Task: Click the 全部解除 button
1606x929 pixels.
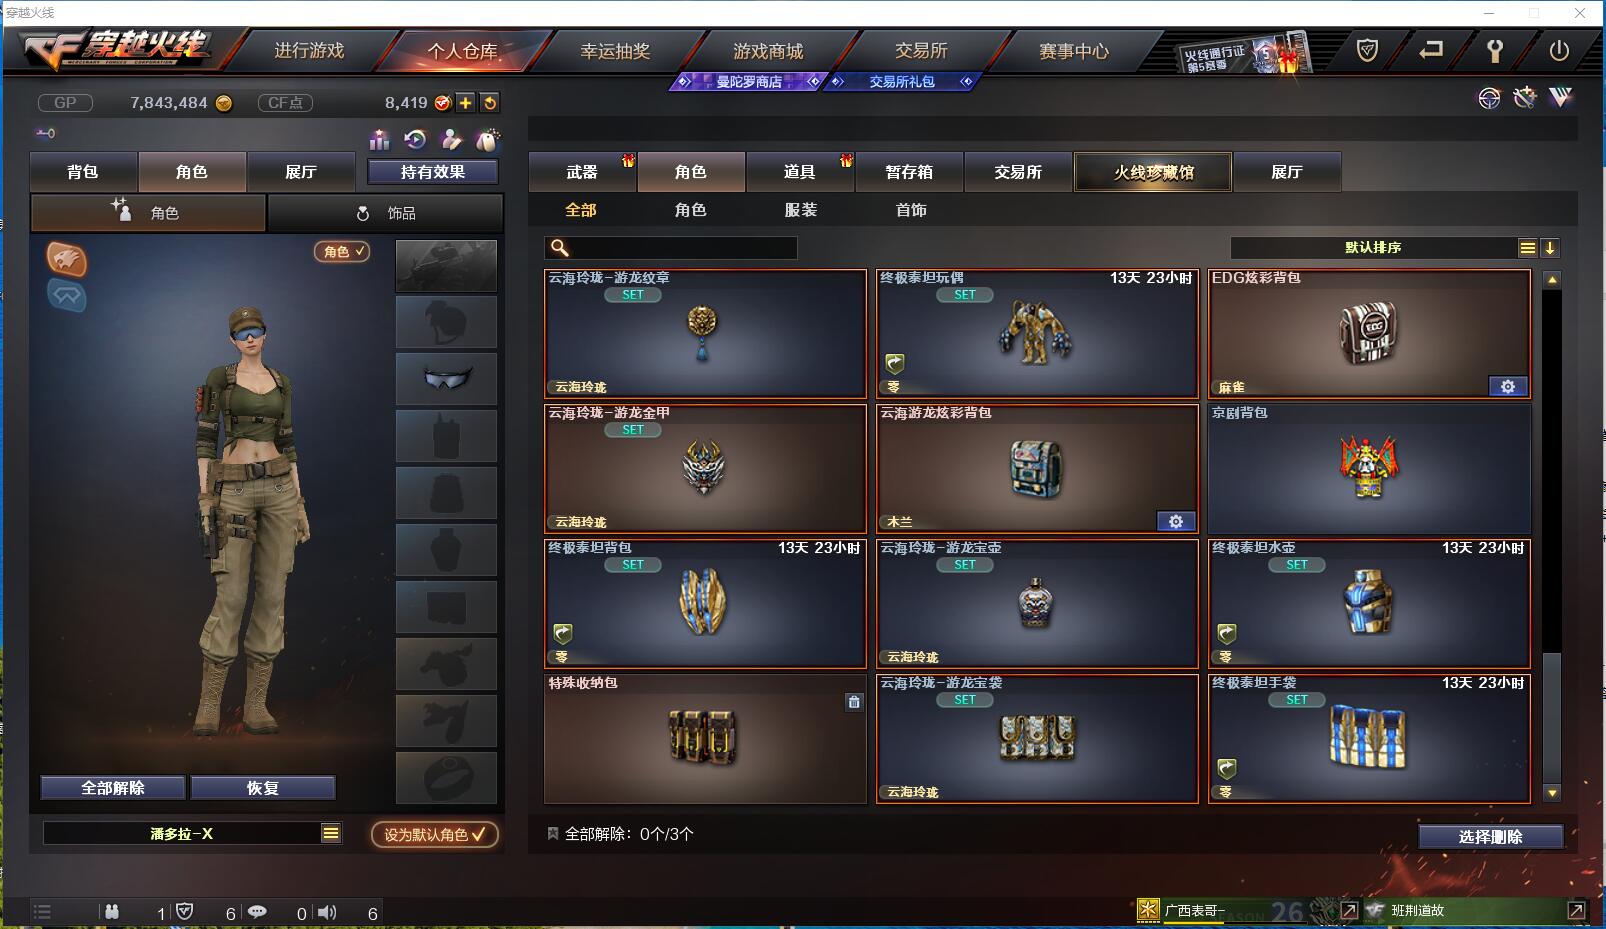Action: point(113,788)
